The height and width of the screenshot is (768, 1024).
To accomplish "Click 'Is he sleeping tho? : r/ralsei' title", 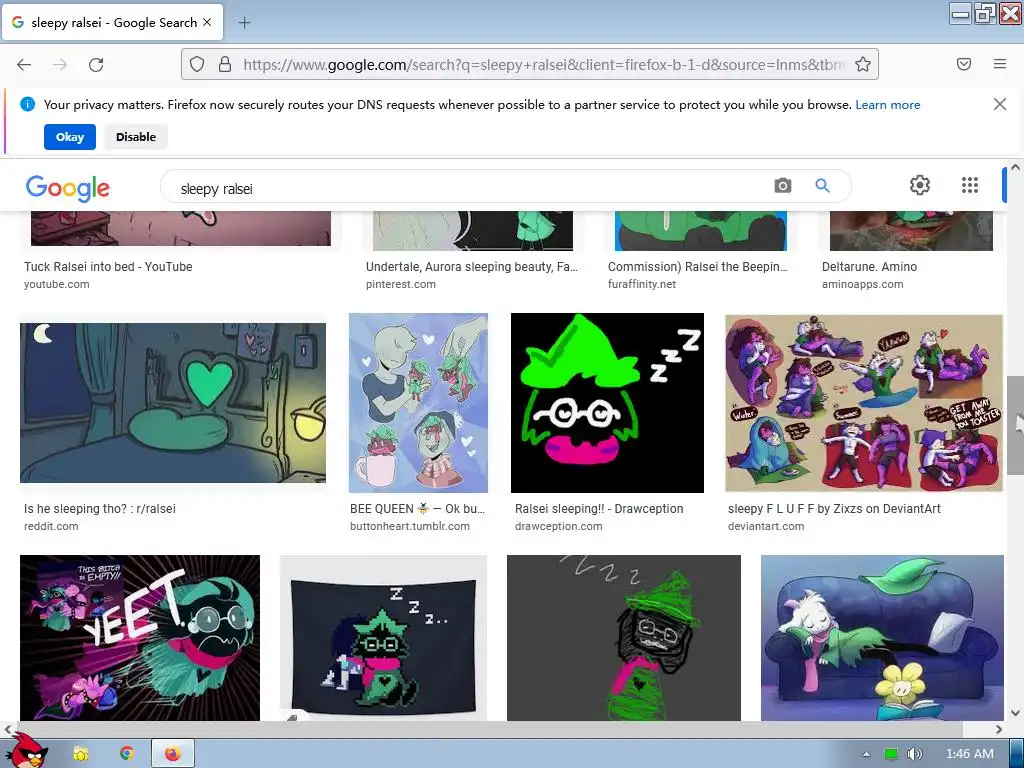I will tap(100, 509).
